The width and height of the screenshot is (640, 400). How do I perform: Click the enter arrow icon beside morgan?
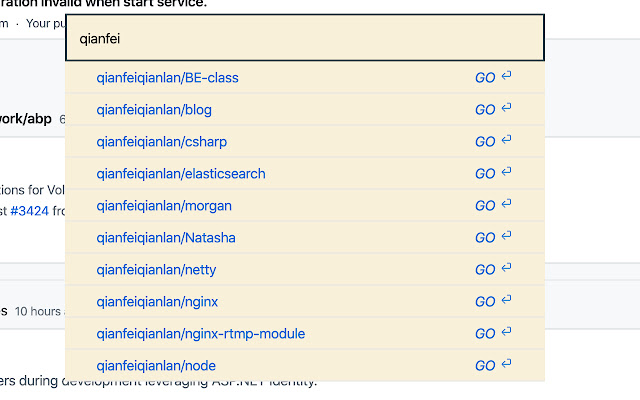pyautogui.click(x=507, y=204)
